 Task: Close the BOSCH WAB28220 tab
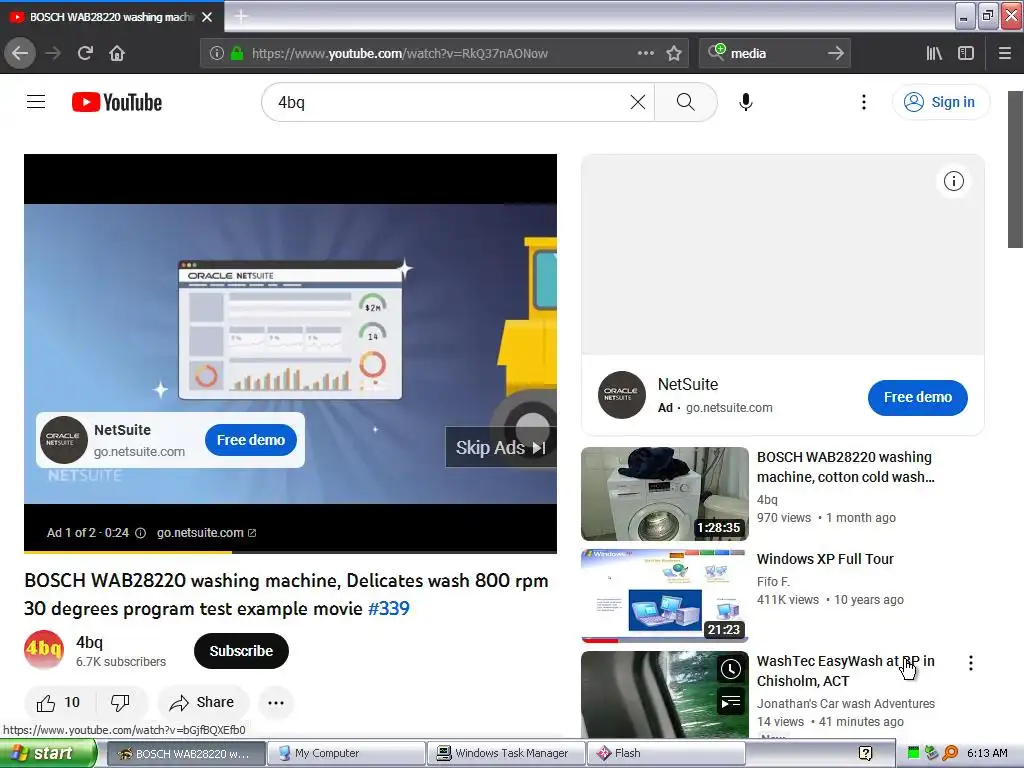coord(207,17)
